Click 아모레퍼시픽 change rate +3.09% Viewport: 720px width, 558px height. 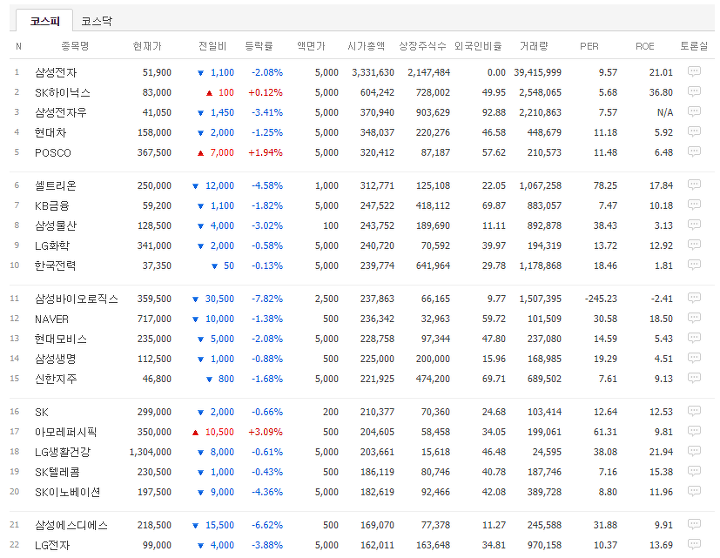click(265, 432)
